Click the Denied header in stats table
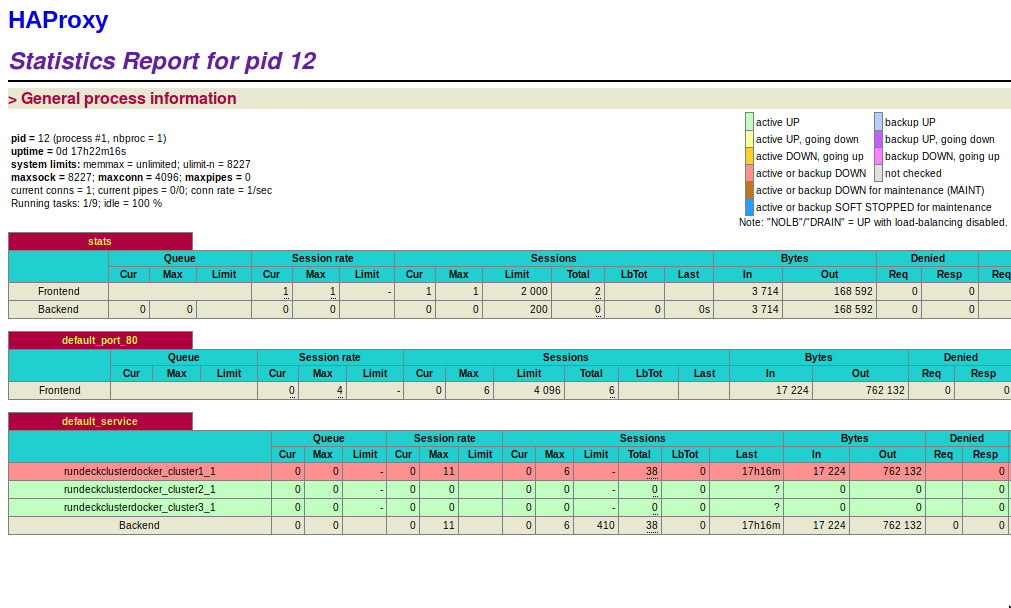1011x608 pixels. point(927,259)
